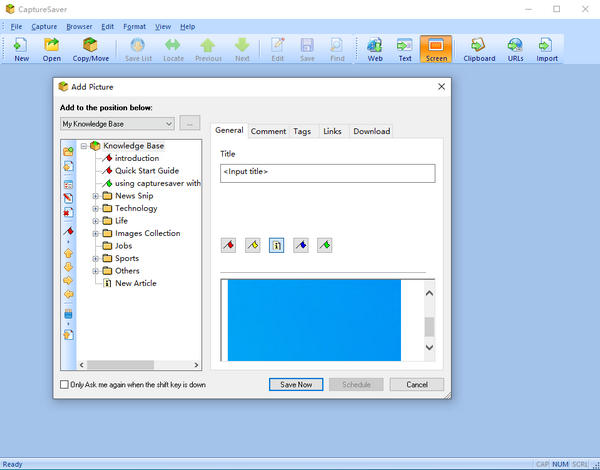Choose the blue flag icon button
Image resolution: width=600 pixels, height=470 pixels.
pos(301,245)
